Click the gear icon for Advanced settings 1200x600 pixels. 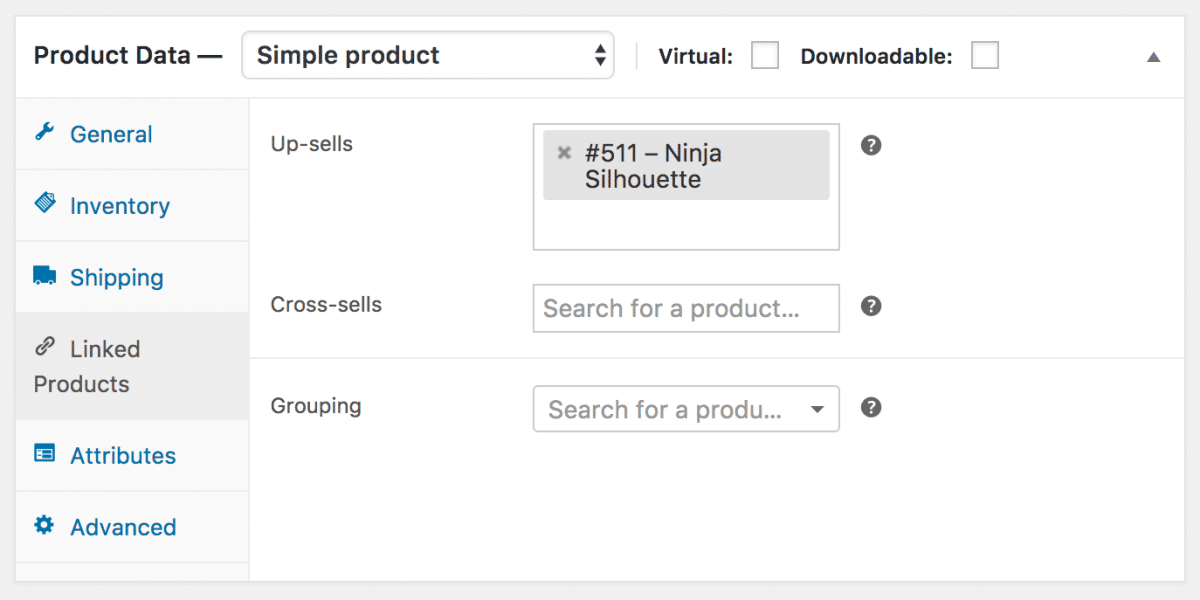coord(44,527)
